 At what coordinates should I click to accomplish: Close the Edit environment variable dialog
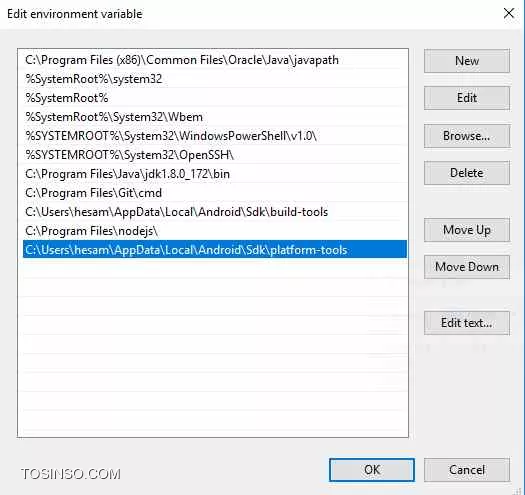point(509,13)
